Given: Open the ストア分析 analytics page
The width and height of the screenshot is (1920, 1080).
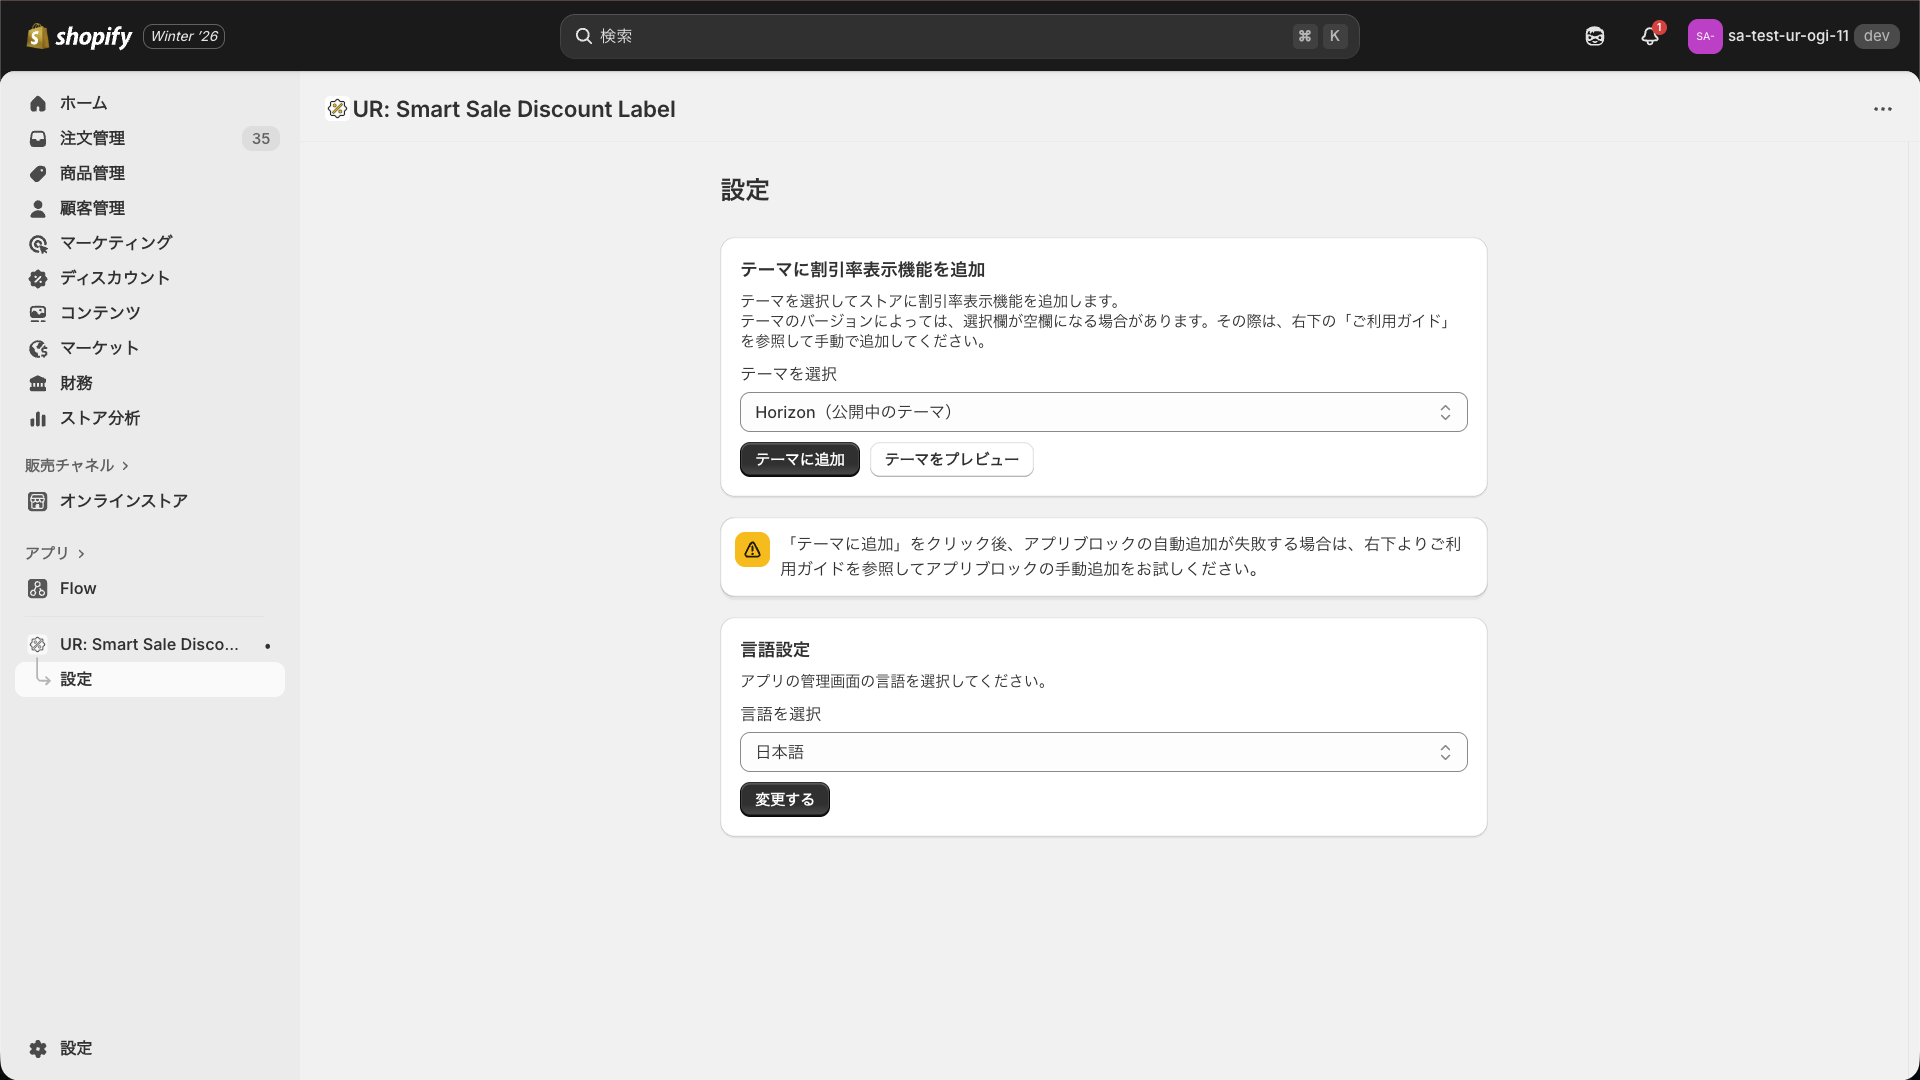Looking at the screenshot, I should (x=98, y=418).
